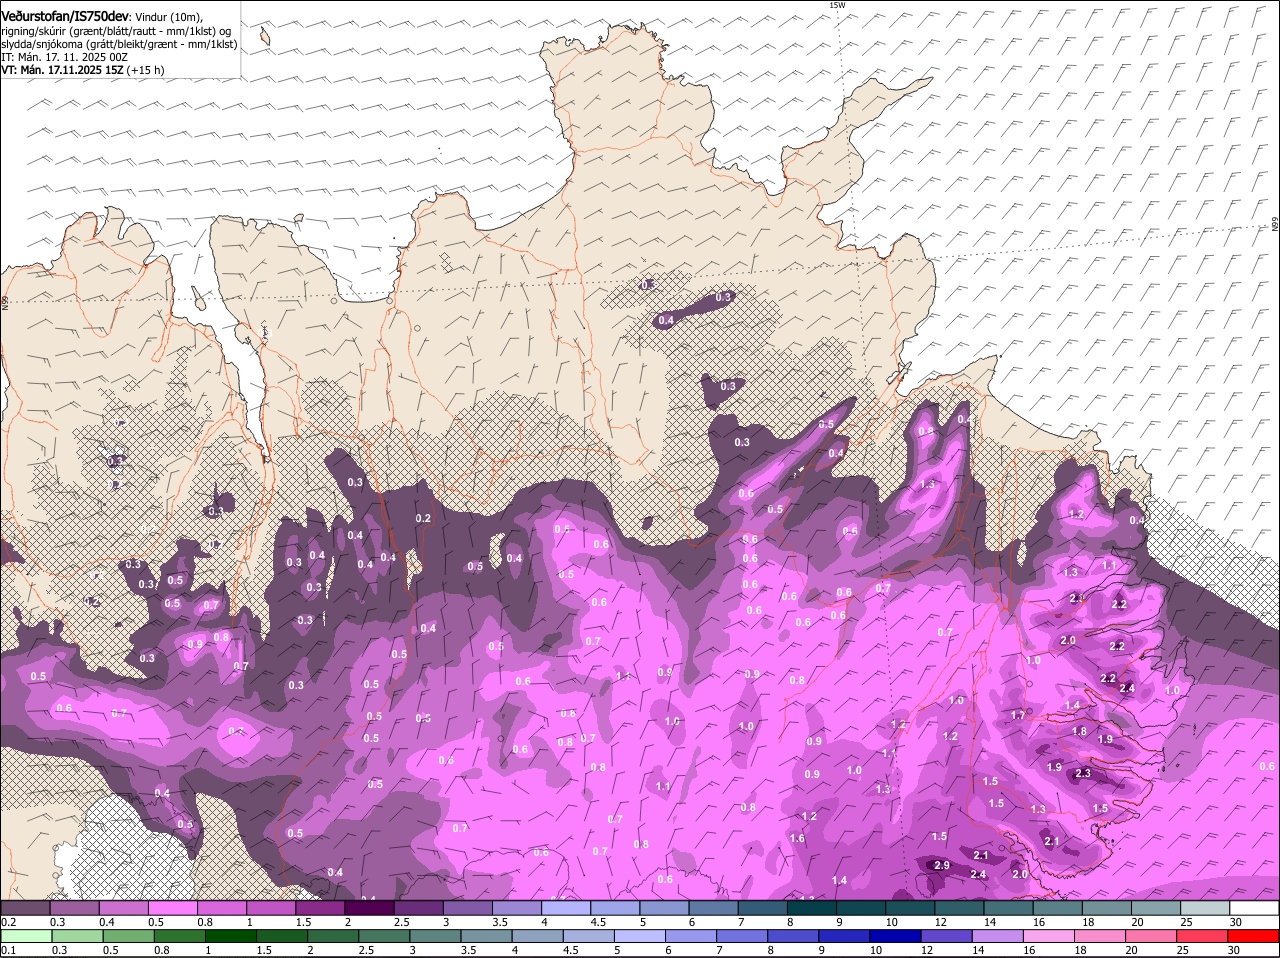Select bottom legend swatch between 3 and 3.5

tap(437, 937)
